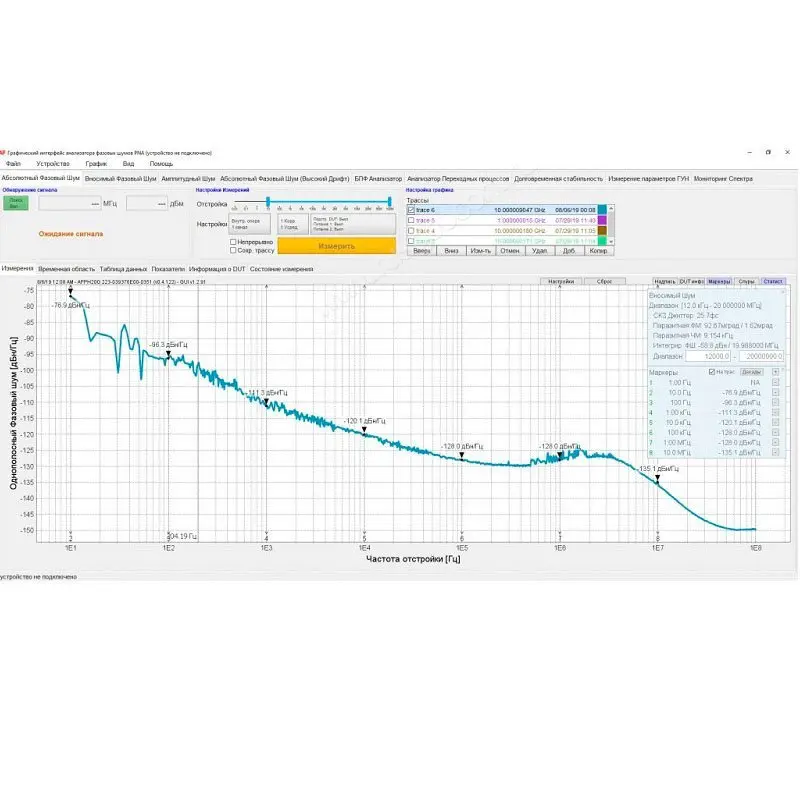Switch to the Амплитудный Шум tab
Image resolution: width=800 pixels, height=800 pixels.
click(x=188, y=178)
